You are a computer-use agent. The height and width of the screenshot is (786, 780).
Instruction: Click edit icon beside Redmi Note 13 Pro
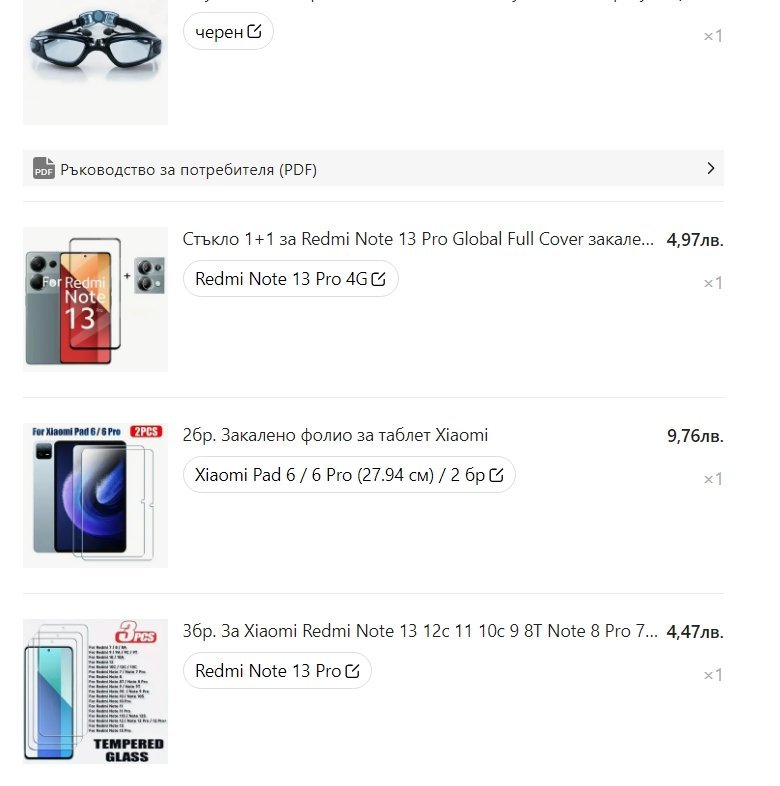pyautogui.click(x=352, y=671)
